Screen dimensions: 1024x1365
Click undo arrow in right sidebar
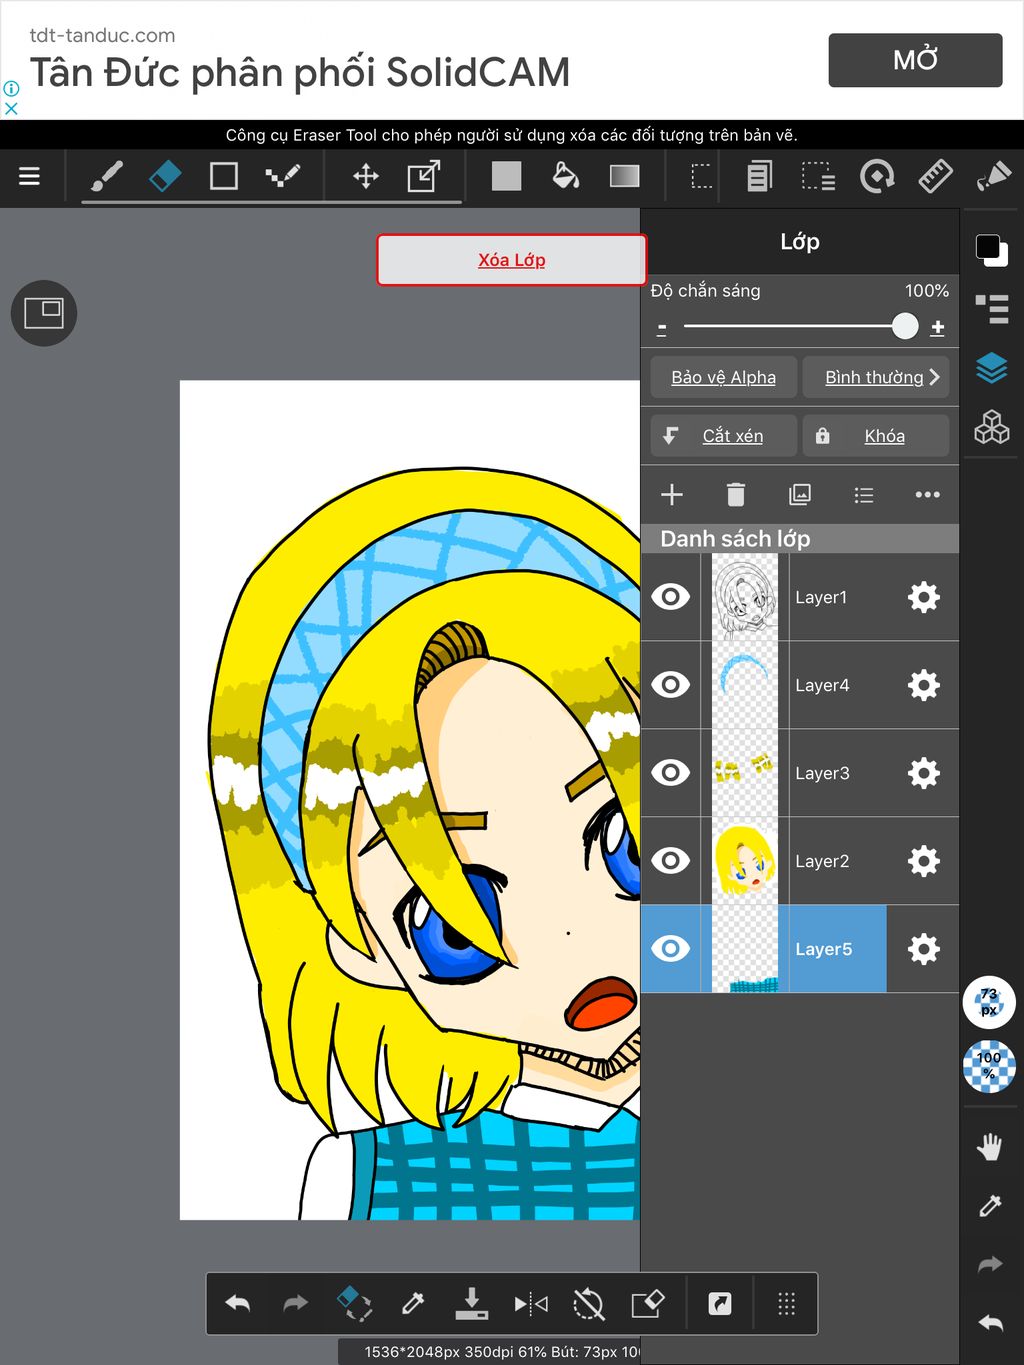990,1323
